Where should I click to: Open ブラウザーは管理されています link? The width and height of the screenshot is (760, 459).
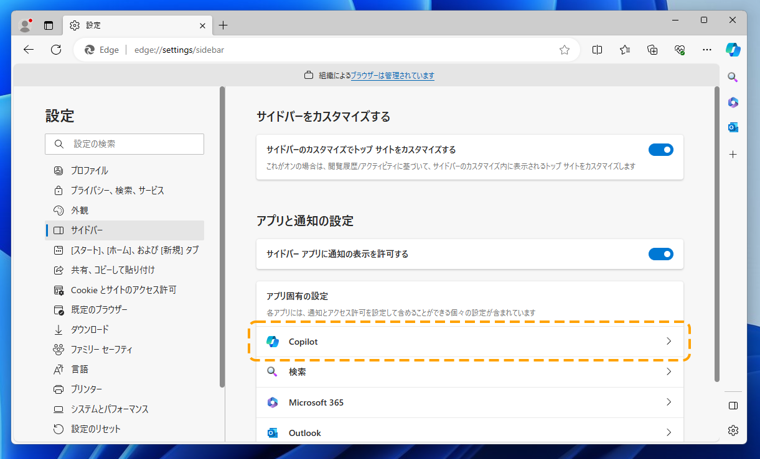[x=393, y=76]
